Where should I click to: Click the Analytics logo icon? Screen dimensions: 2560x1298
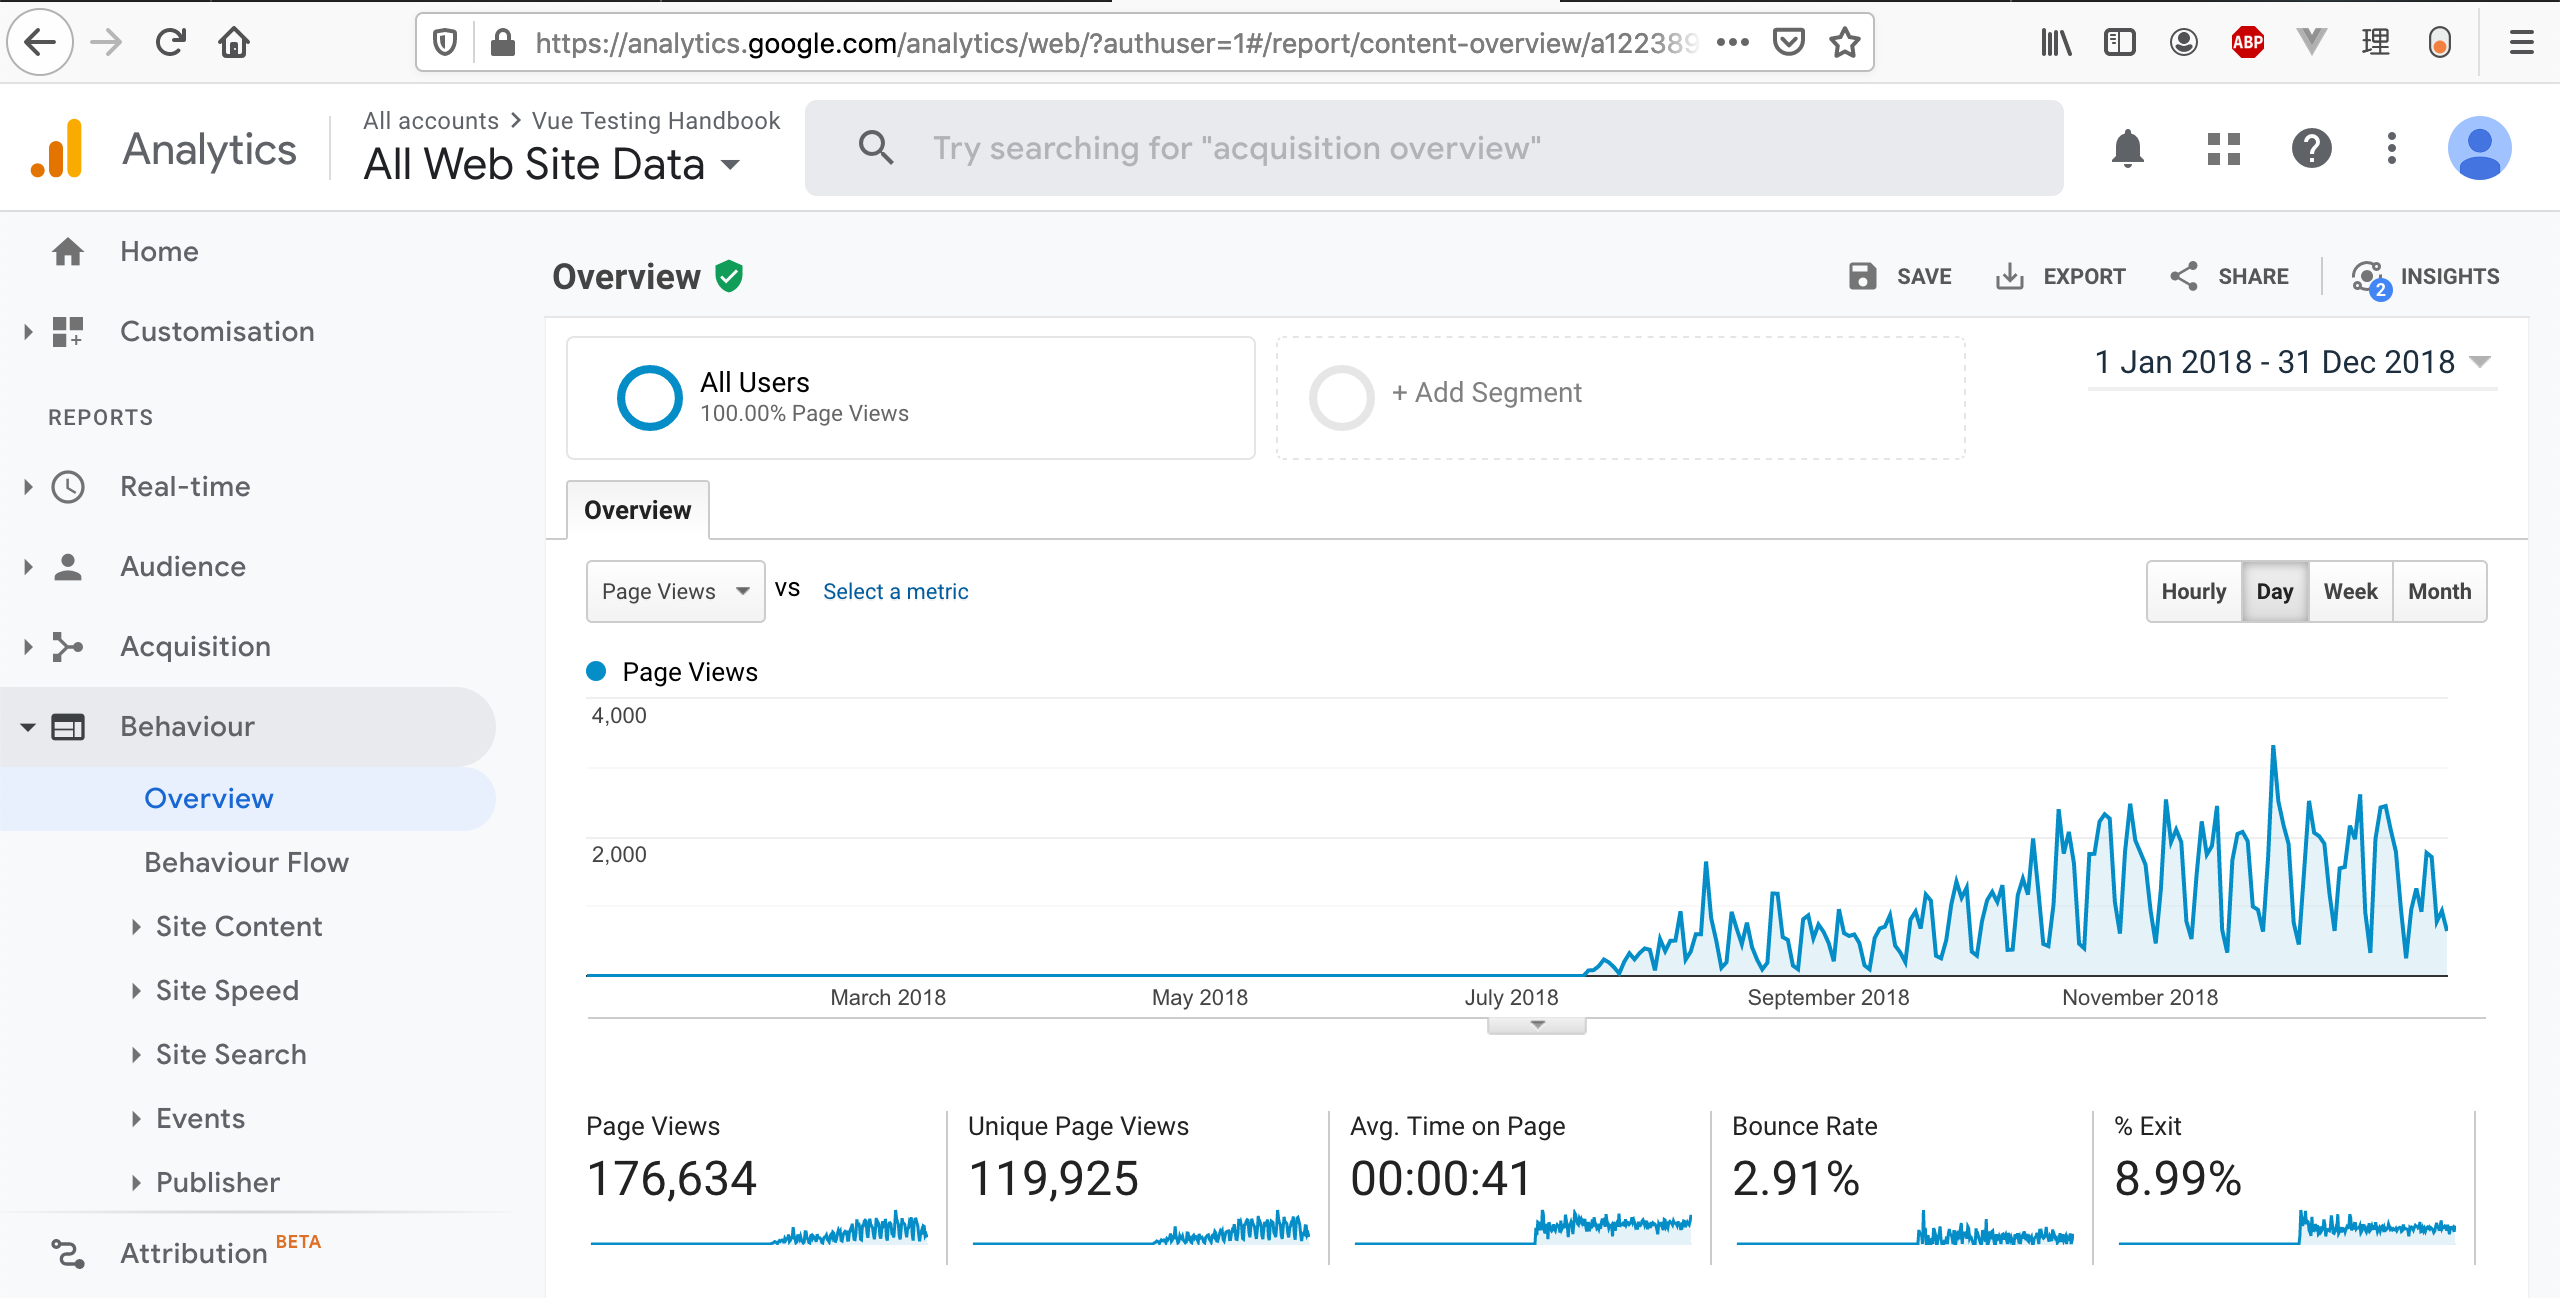[x=57, y=149]
